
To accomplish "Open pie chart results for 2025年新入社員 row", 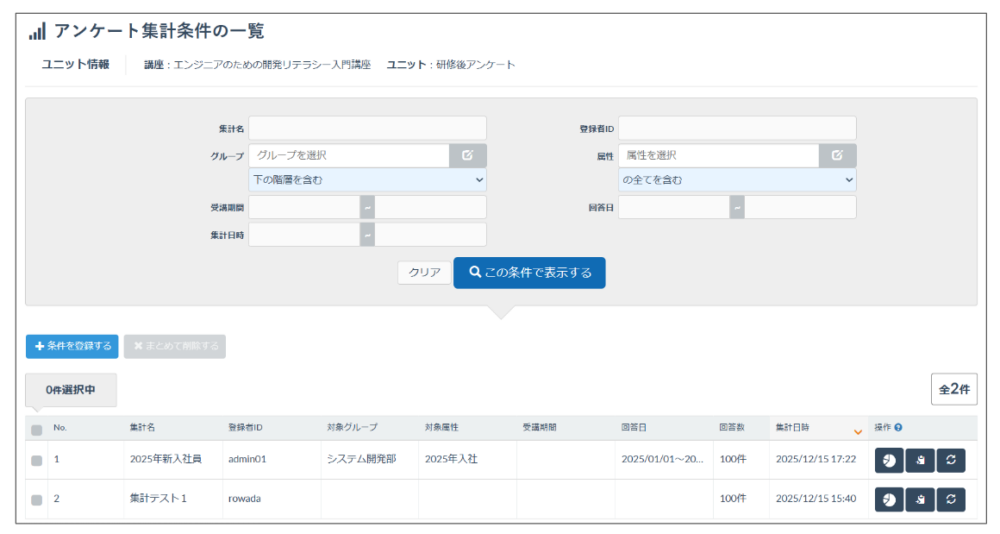I will coord(889,460).
